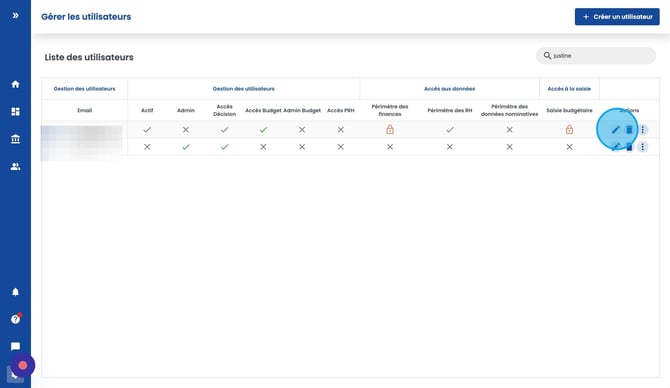Open three-dot menu for first user row
Image resolution: width=670 pixels, height=388 pixels.
(643, 130)
